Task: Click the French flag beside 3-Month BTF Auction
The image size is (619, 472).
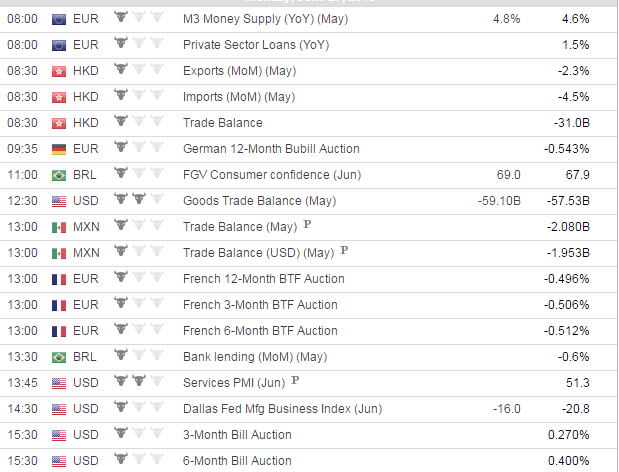Action: click(x=59, y=305)
